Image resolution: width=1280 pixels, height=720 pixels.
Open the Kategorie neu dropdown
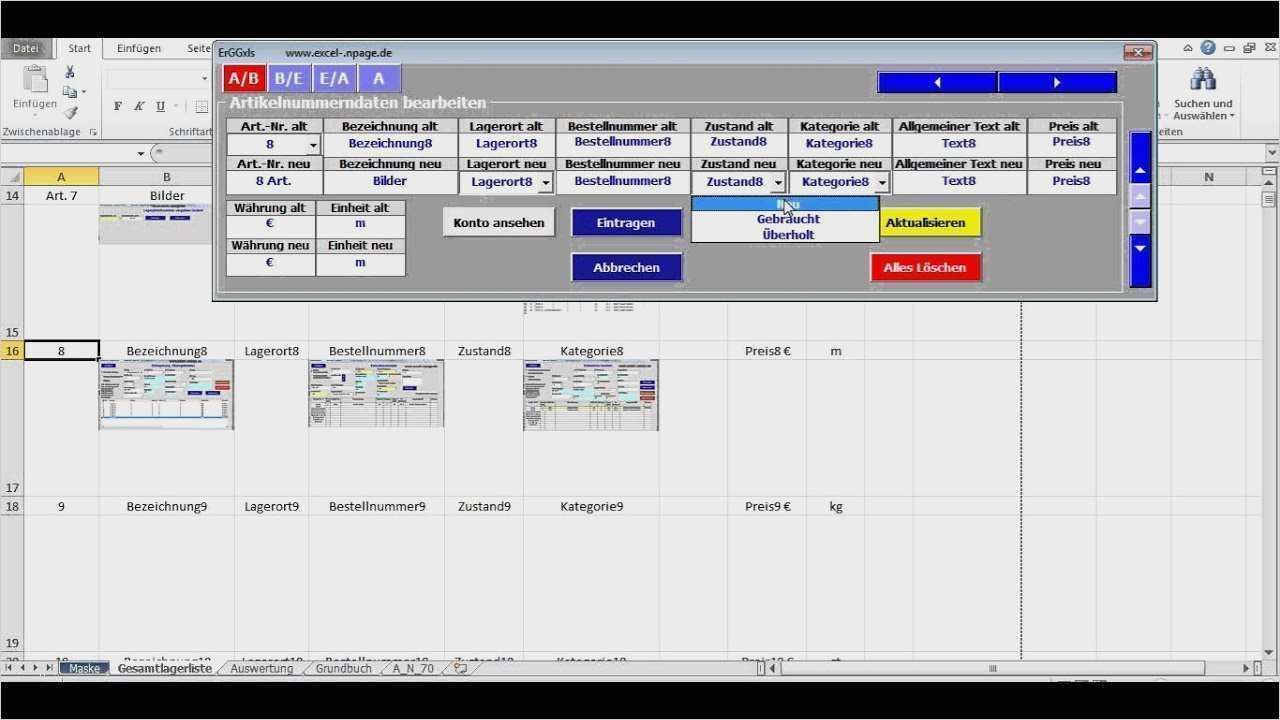(881, 183)
